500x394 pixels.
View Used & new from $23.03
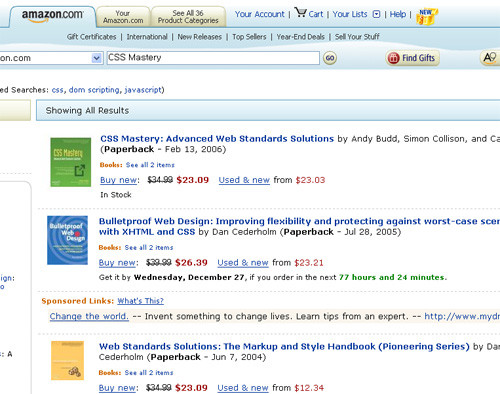pyautogui.click(x=244, y=180)
